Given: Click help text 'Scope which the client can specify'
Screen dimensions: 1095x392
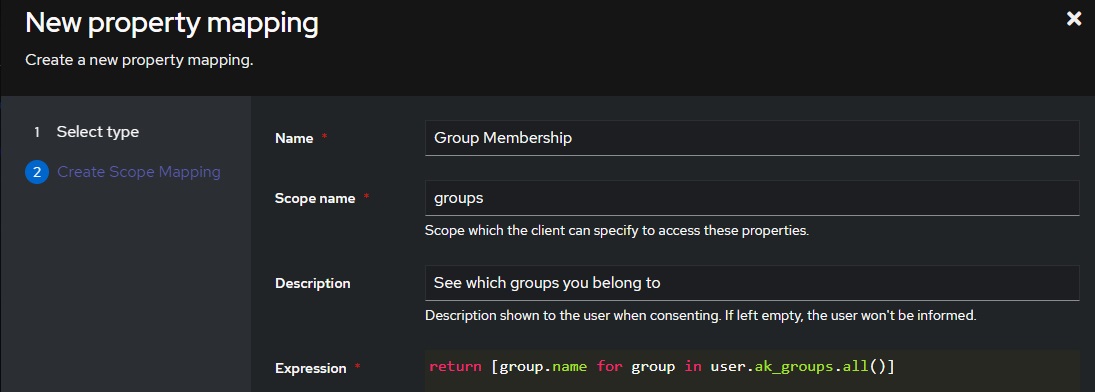Looking at the screenshot, I should click(617, 231).
